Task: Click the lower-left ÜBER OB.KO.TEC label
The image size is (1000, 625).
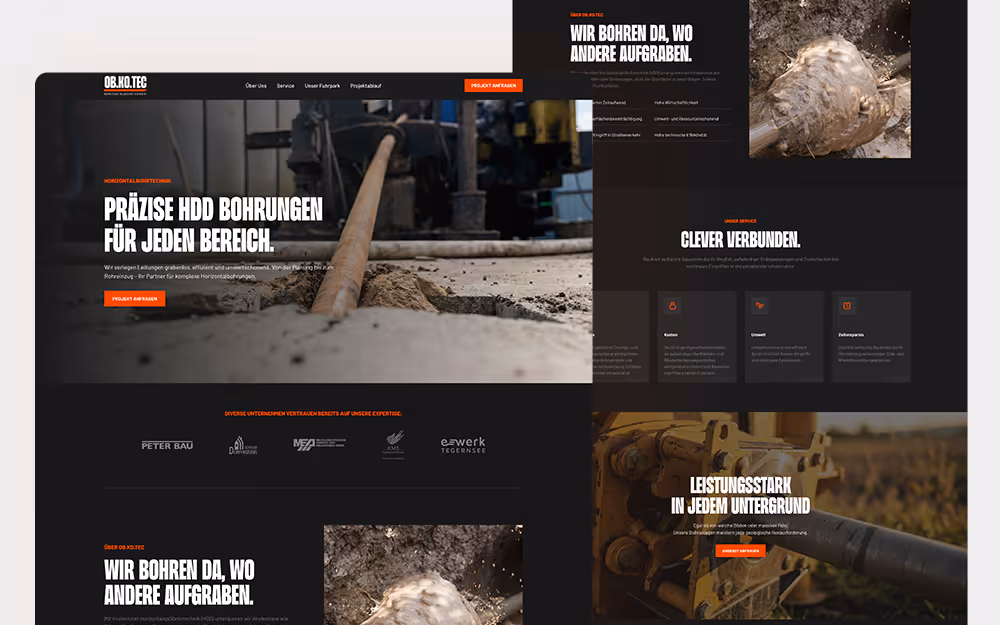Action: coord(124,547)
